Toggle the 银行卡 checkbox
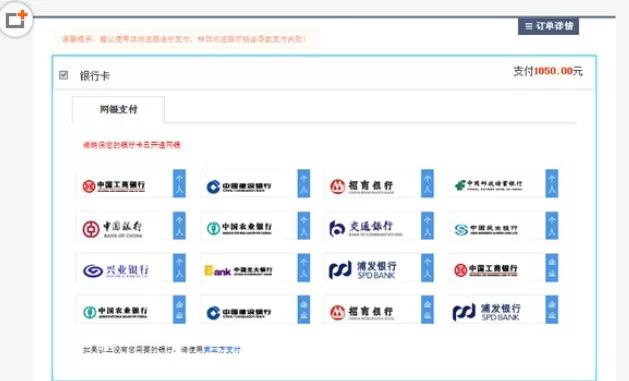The width and height of the screenshot is (629, 381). 63,75
